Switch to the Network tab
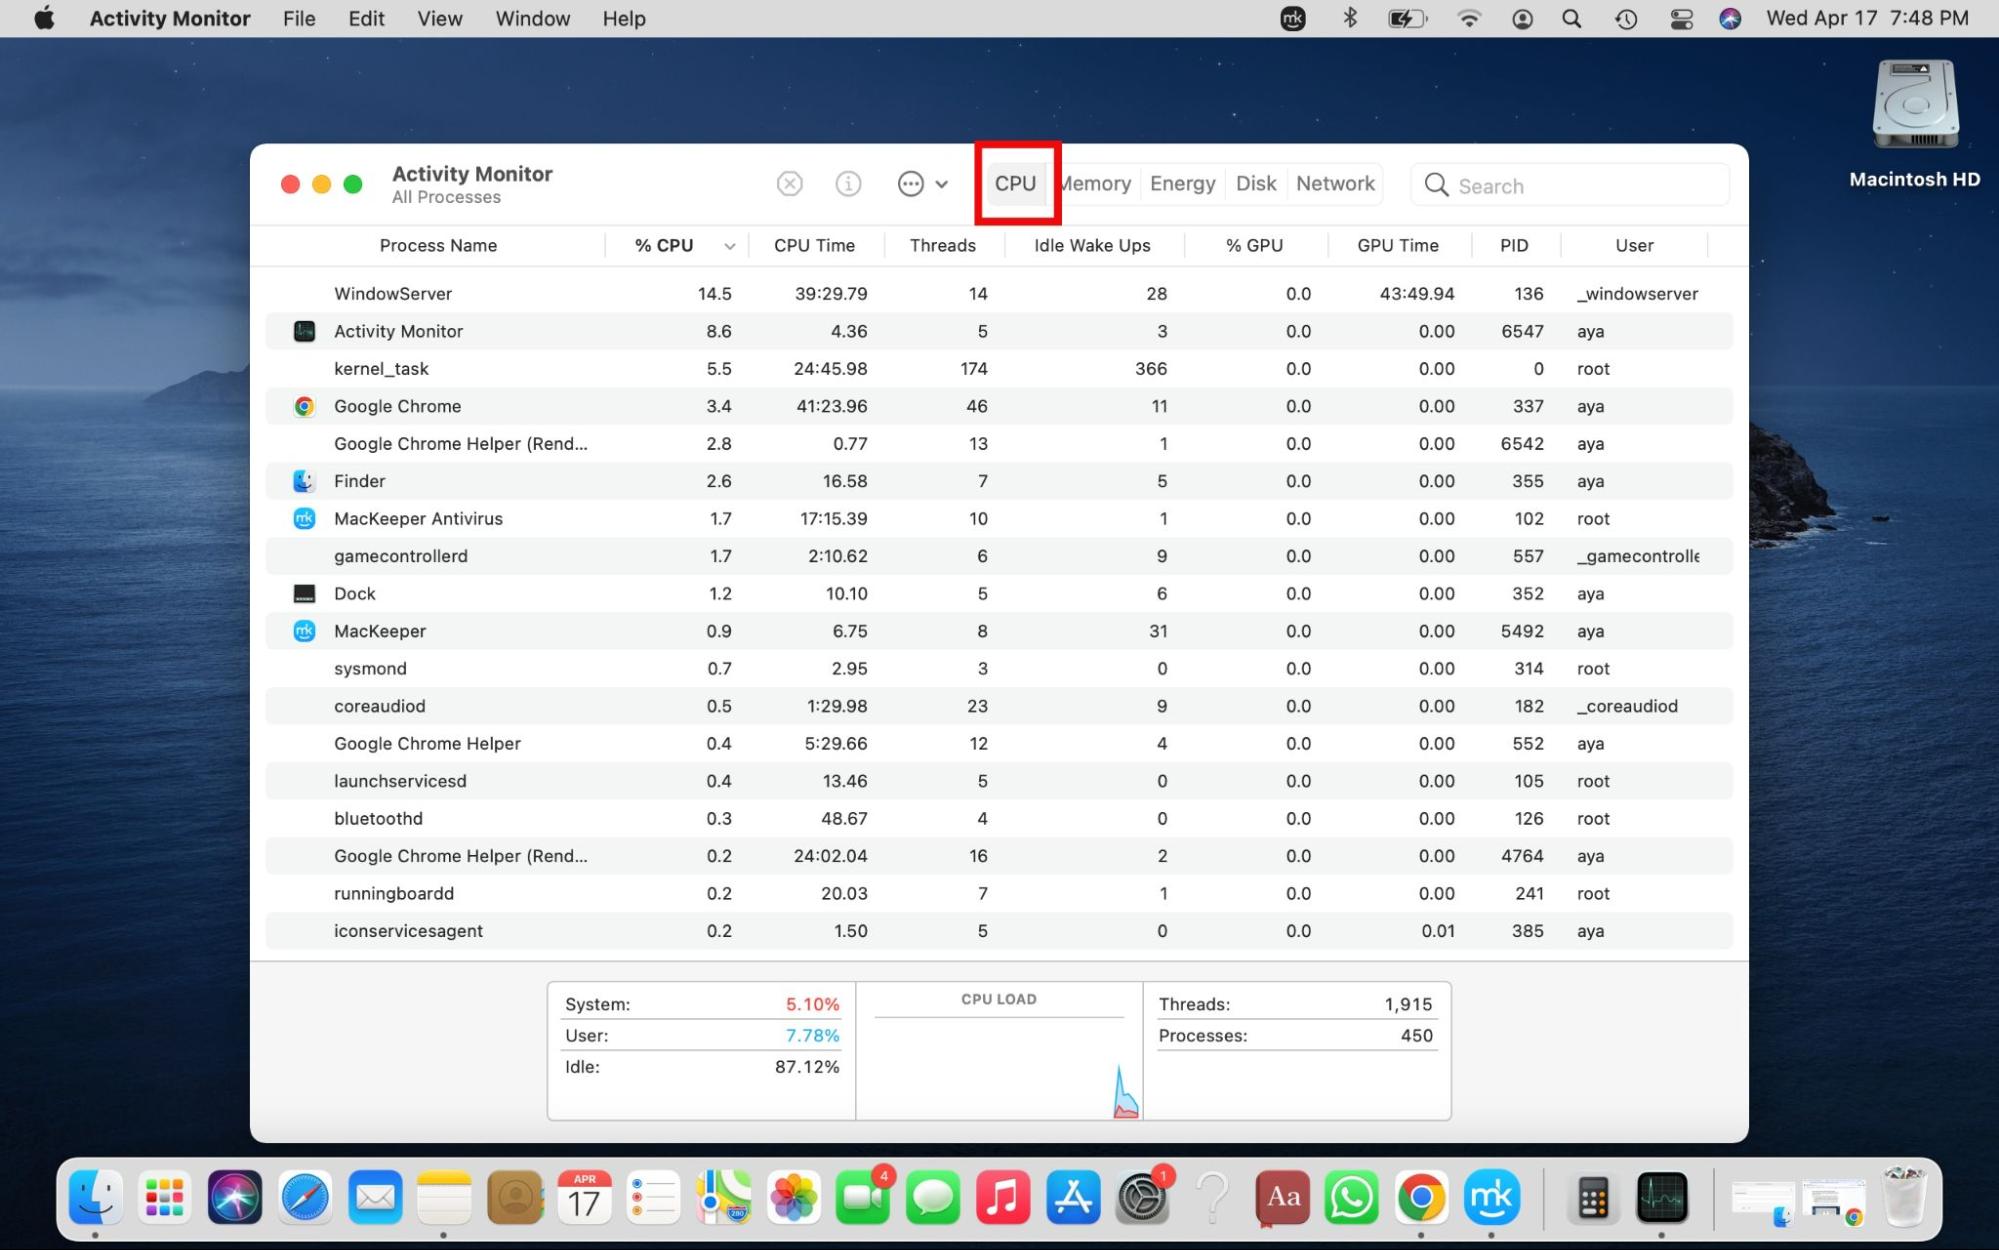Viewport: 1999px width, 1250px height. coord(1335,183)
